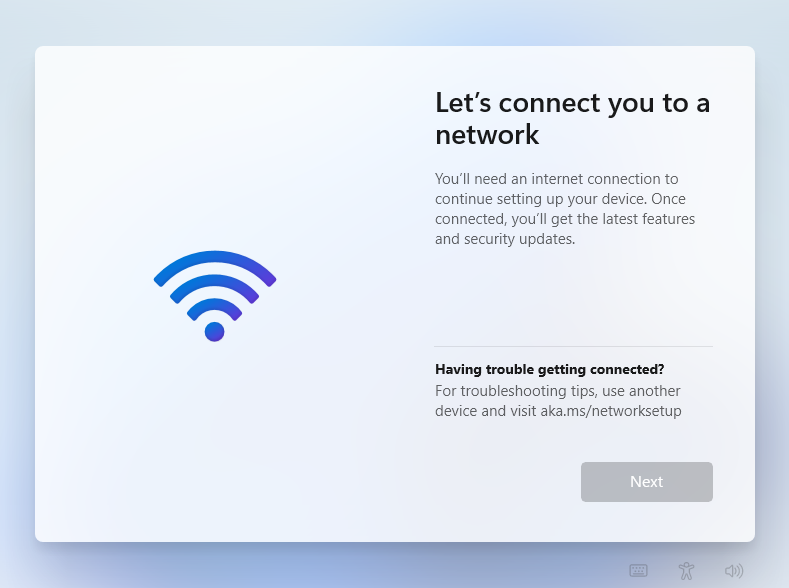
Task: Click the 'Let's connect you to a' heading line
Action: click(x=573, y=103)
